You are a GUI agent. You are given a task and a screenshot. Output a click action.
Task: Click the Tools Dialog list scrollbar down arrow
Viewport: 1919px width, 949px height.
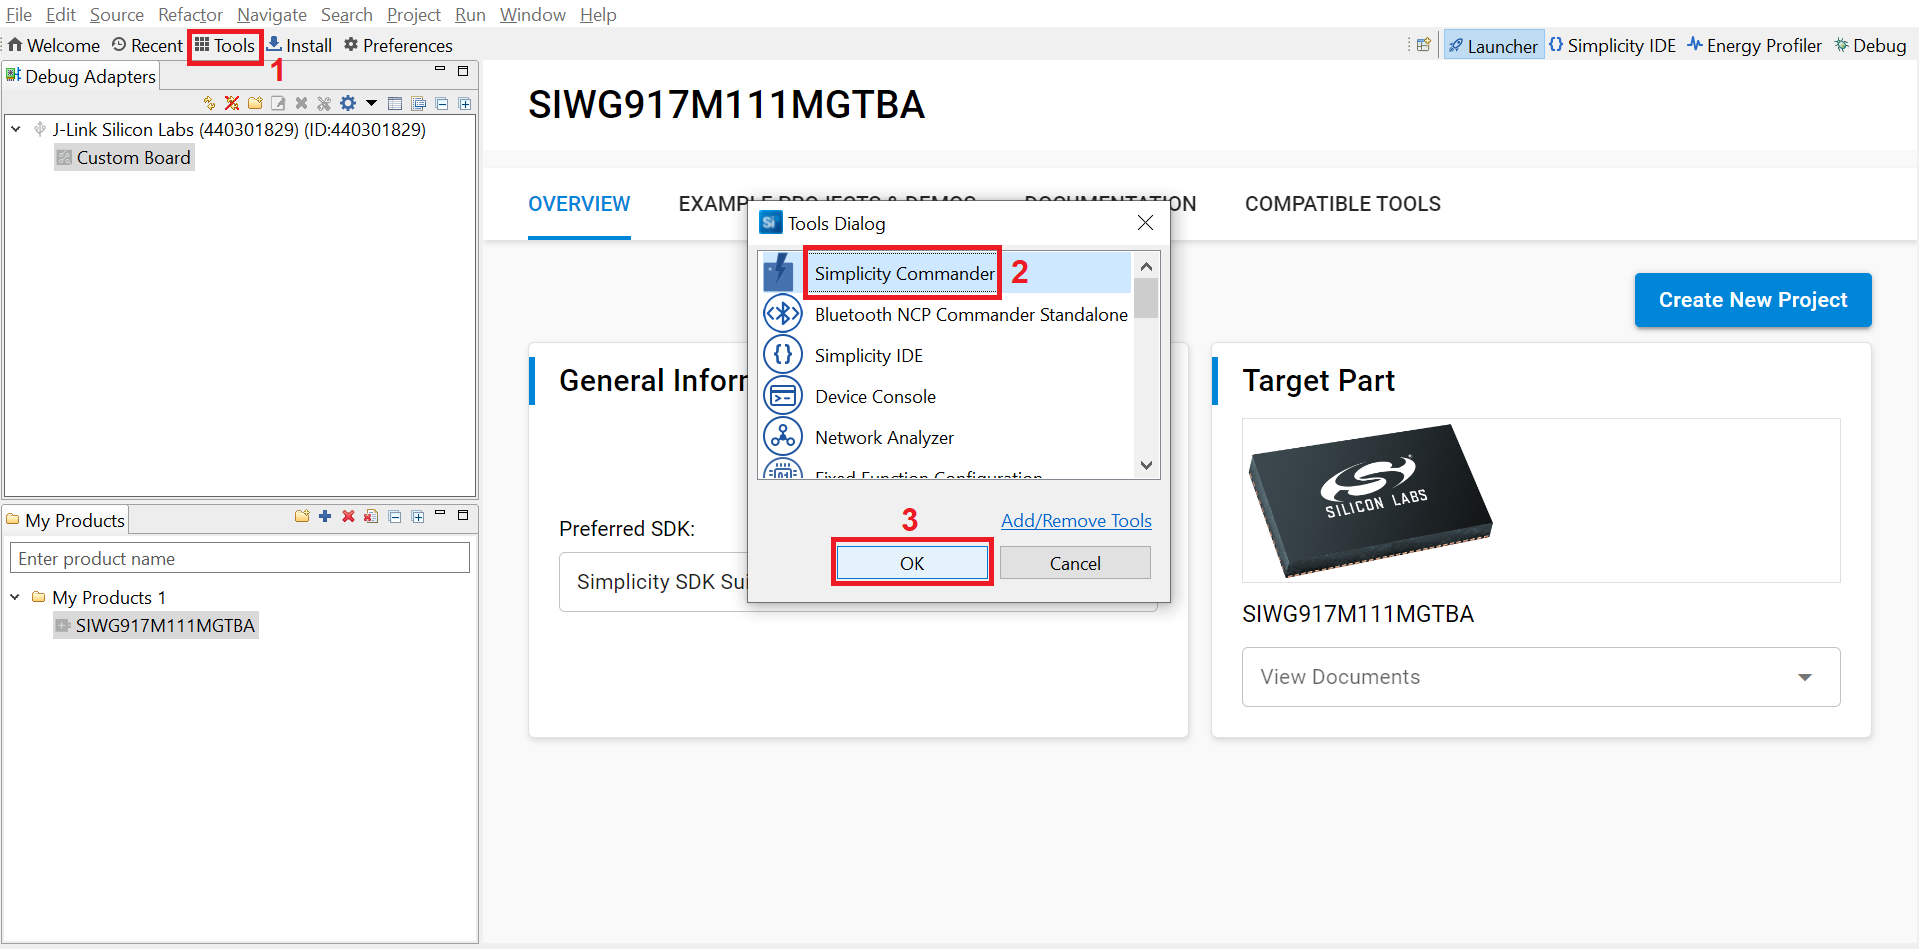1146,465
